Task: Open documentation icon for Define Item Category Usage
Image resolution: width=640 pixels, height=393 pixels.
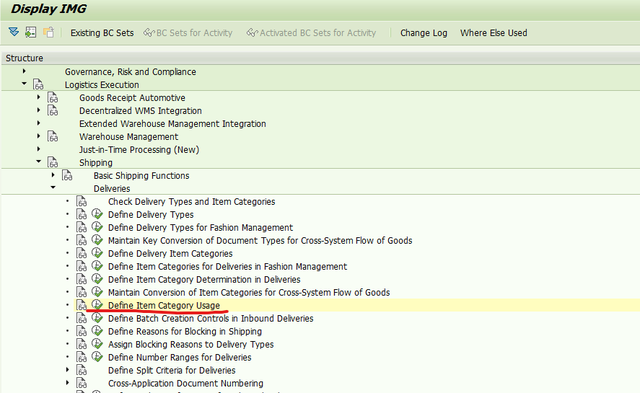Action: pos(81,305)
